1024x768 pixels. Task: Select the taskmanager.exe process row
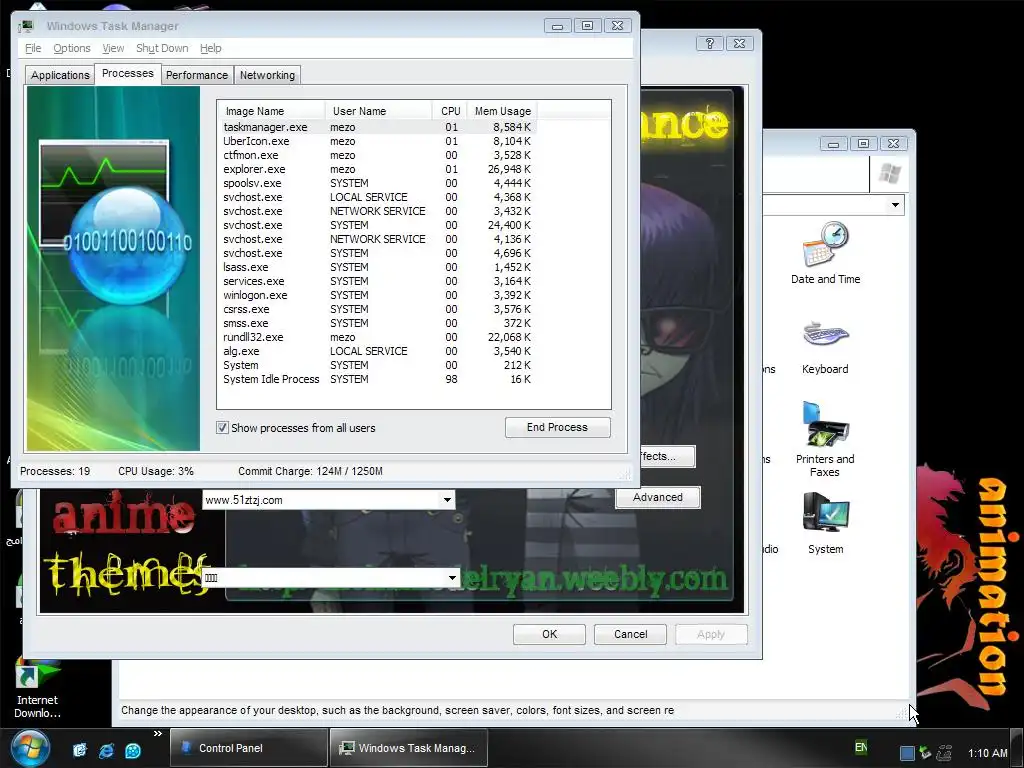[x=377, y=127]
